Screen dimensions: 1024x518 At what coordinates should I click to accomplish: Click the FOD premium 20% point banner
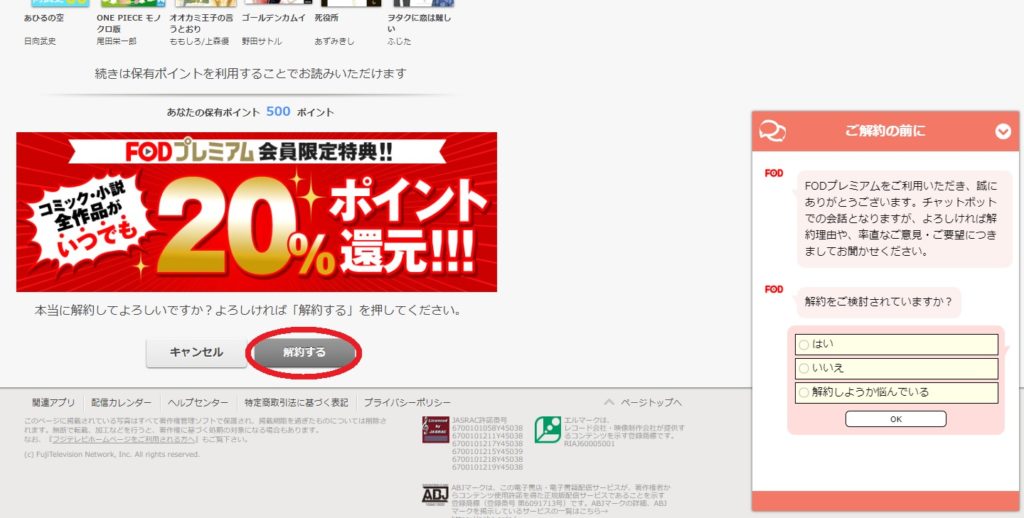coord(257,212)
